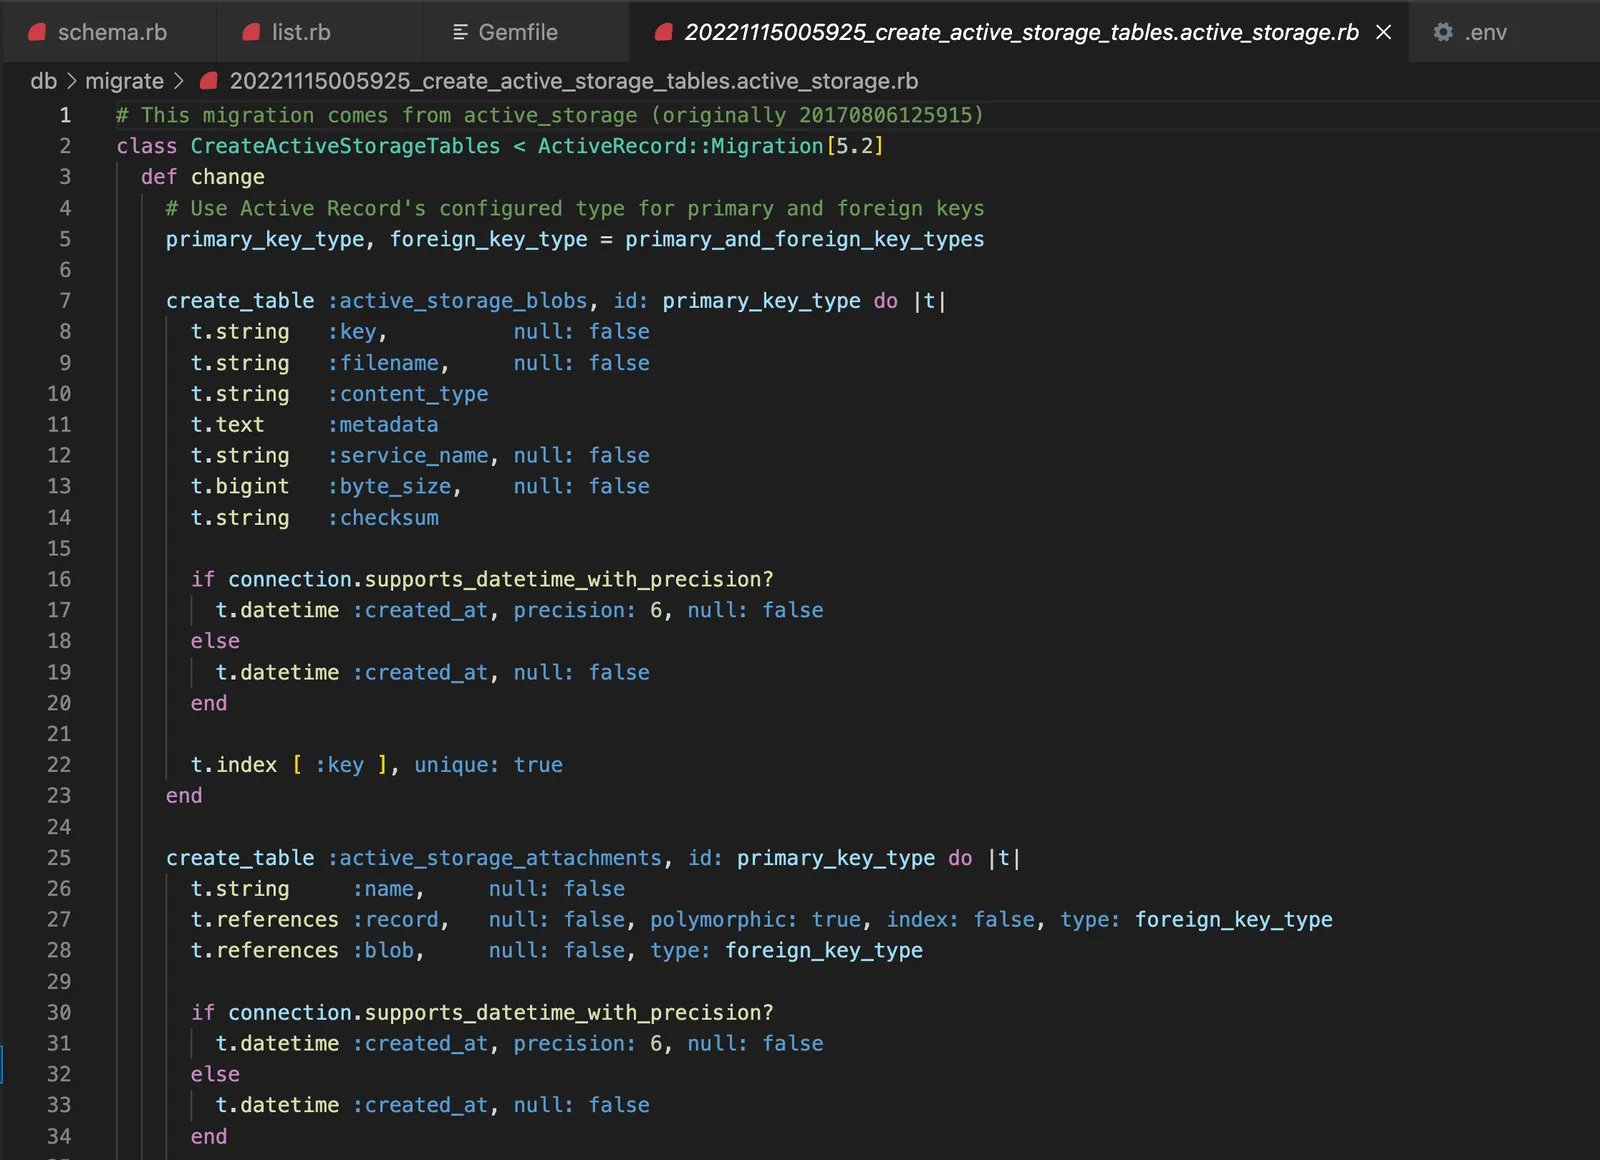Click ':byte_size' on the t.bigint line
The height and width of the screenshot is (1160, 1600).
(390, 487)
